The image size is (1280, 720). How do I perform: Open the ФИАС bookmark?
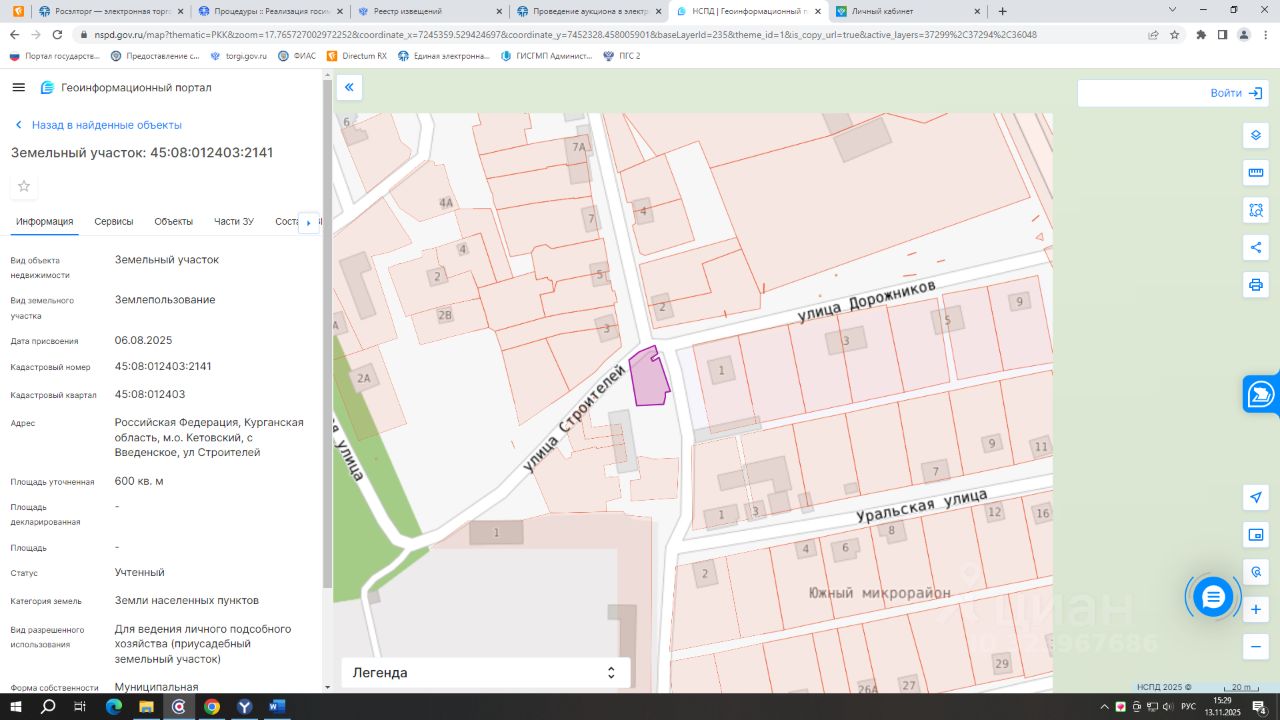[x=297, y=56]
